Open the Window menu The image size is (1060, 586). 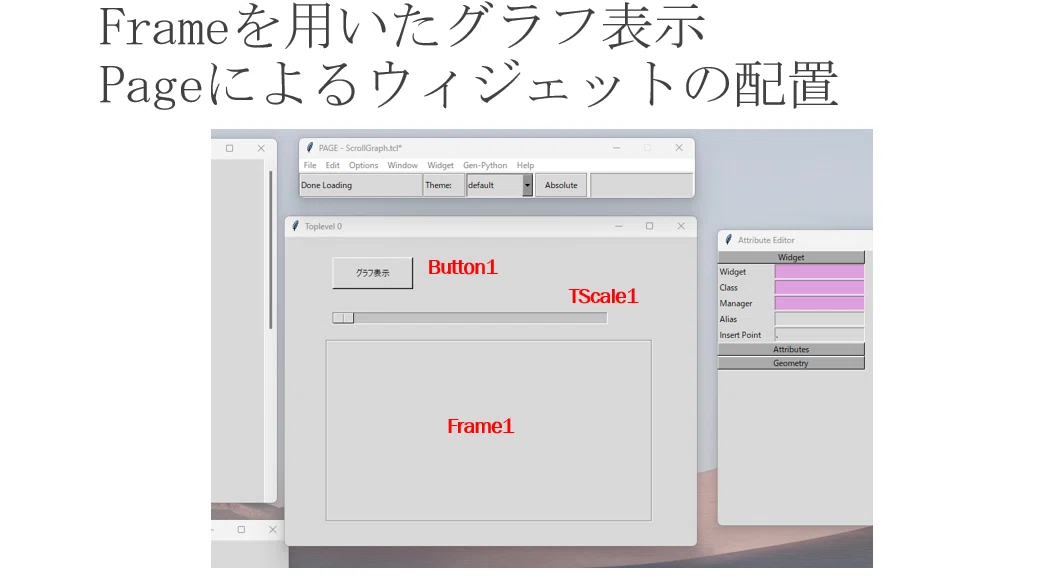click(x=402, y=166)
